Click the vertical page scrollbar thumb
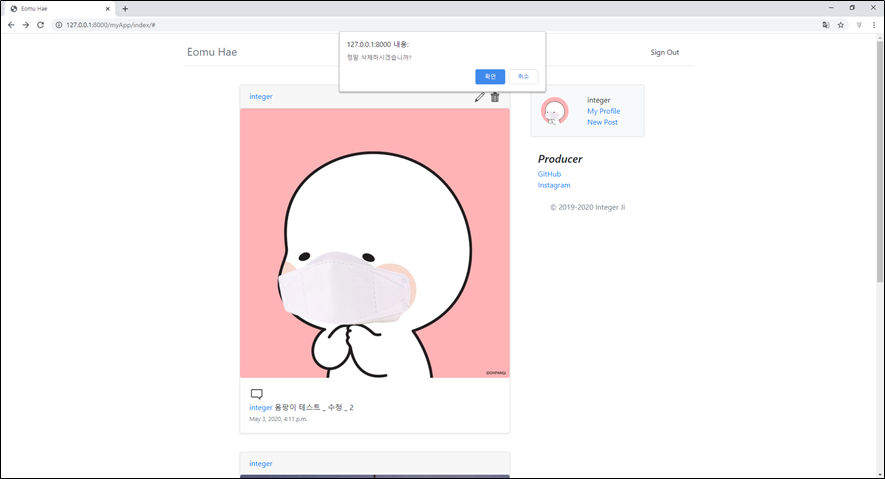Viewport: 885px width, 479px height. (879, 162)
